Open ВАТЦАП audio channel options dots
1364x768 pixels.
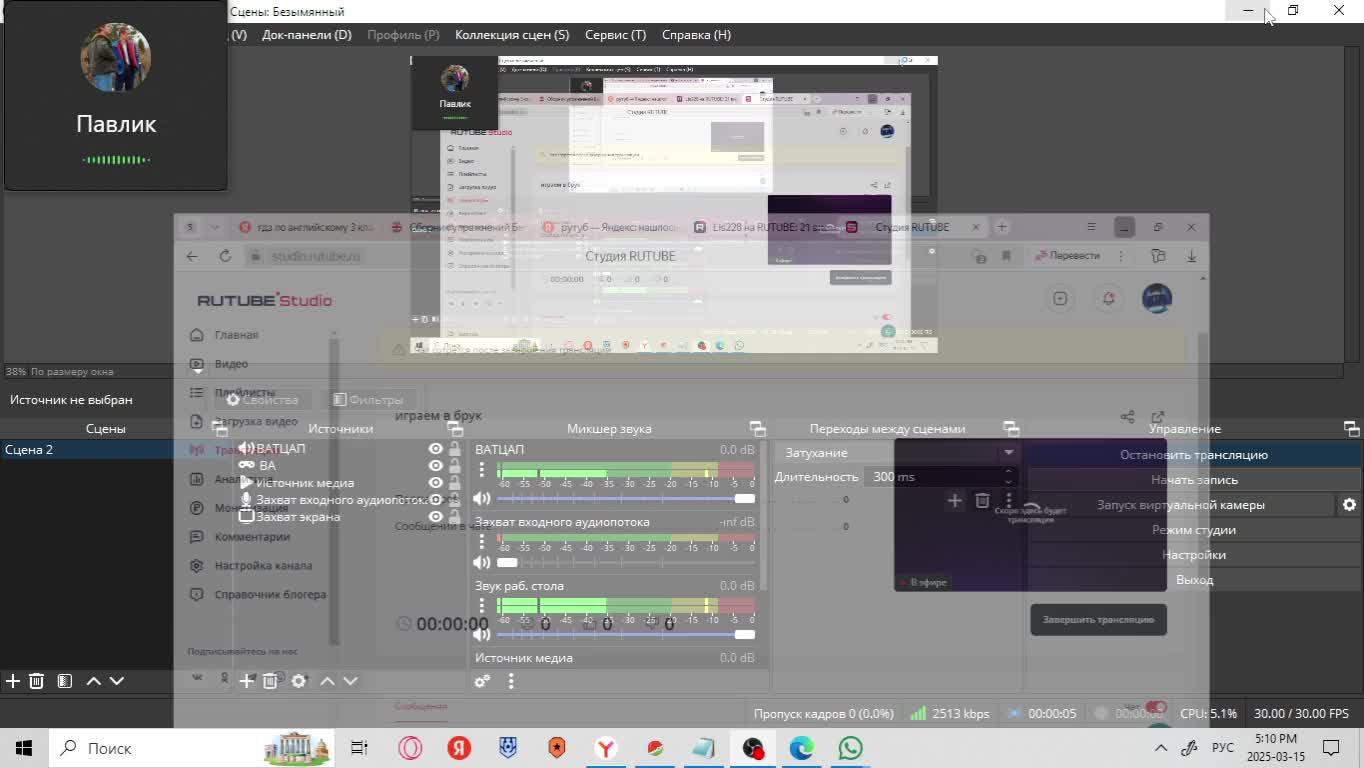pos(482,469)
